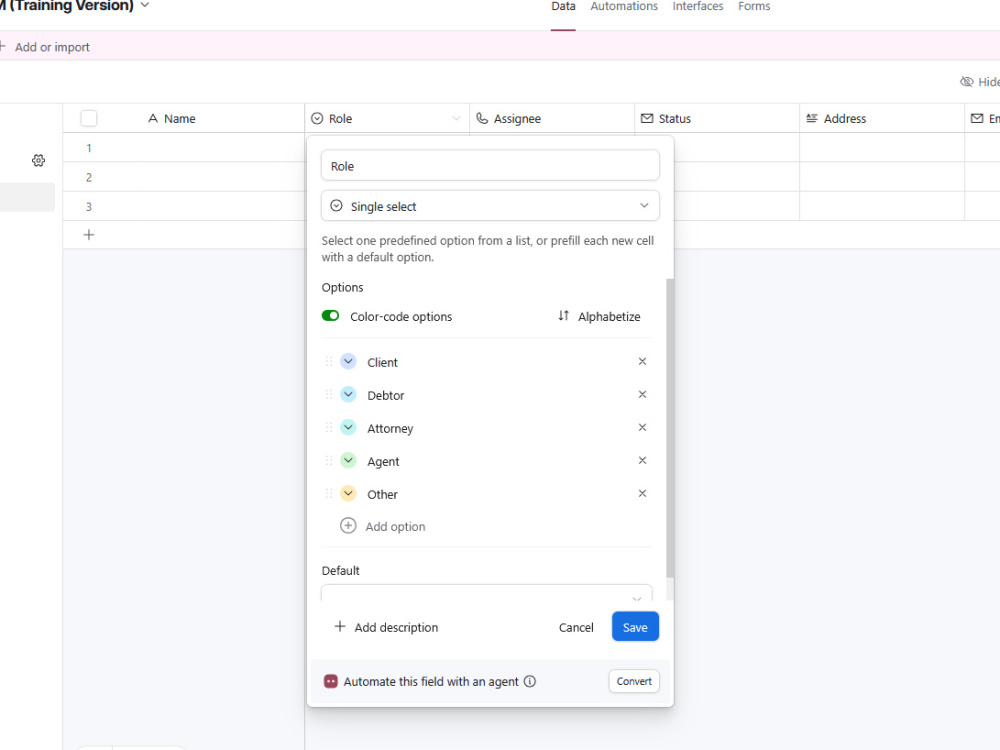Expand the base name dropdown chevron
The image size is (1000, 750).
coord(145,5)
